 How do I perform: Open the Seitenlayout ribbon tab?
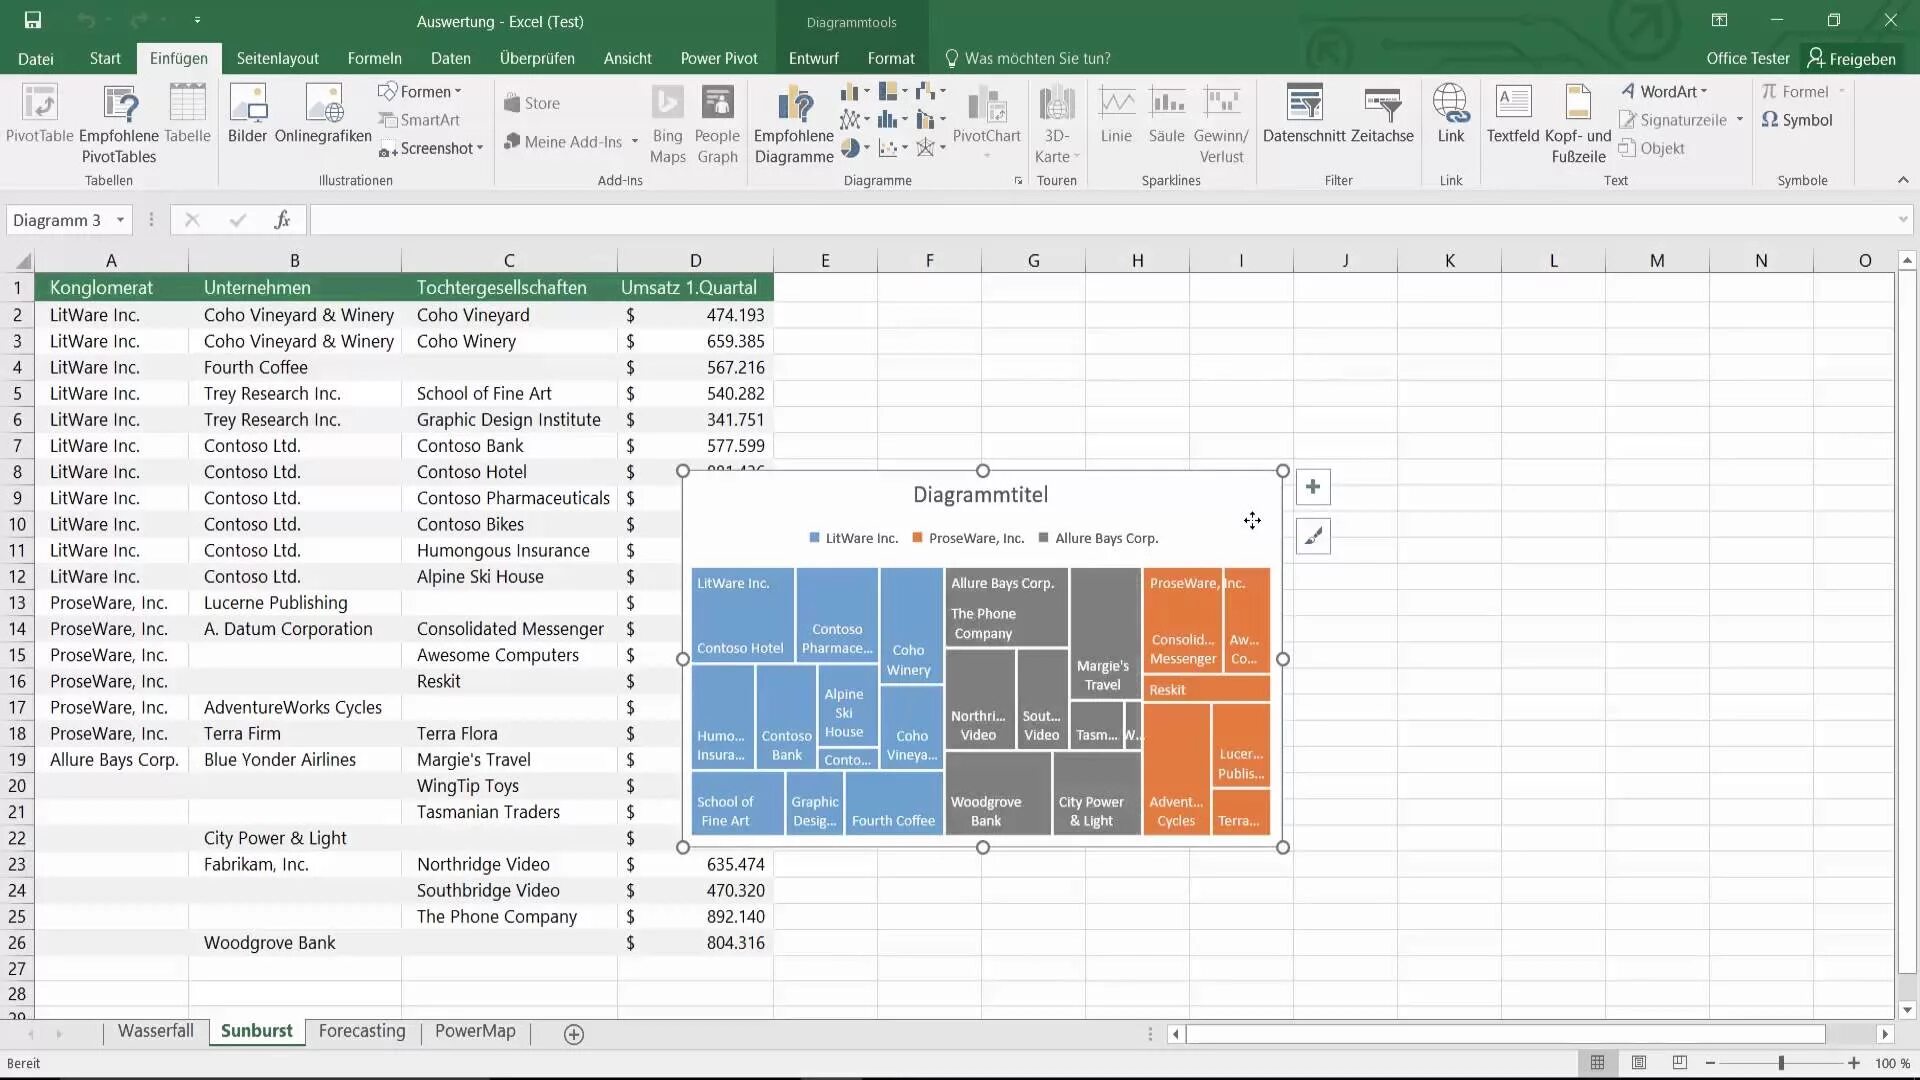pyautogui.click(x=277, y=58)
